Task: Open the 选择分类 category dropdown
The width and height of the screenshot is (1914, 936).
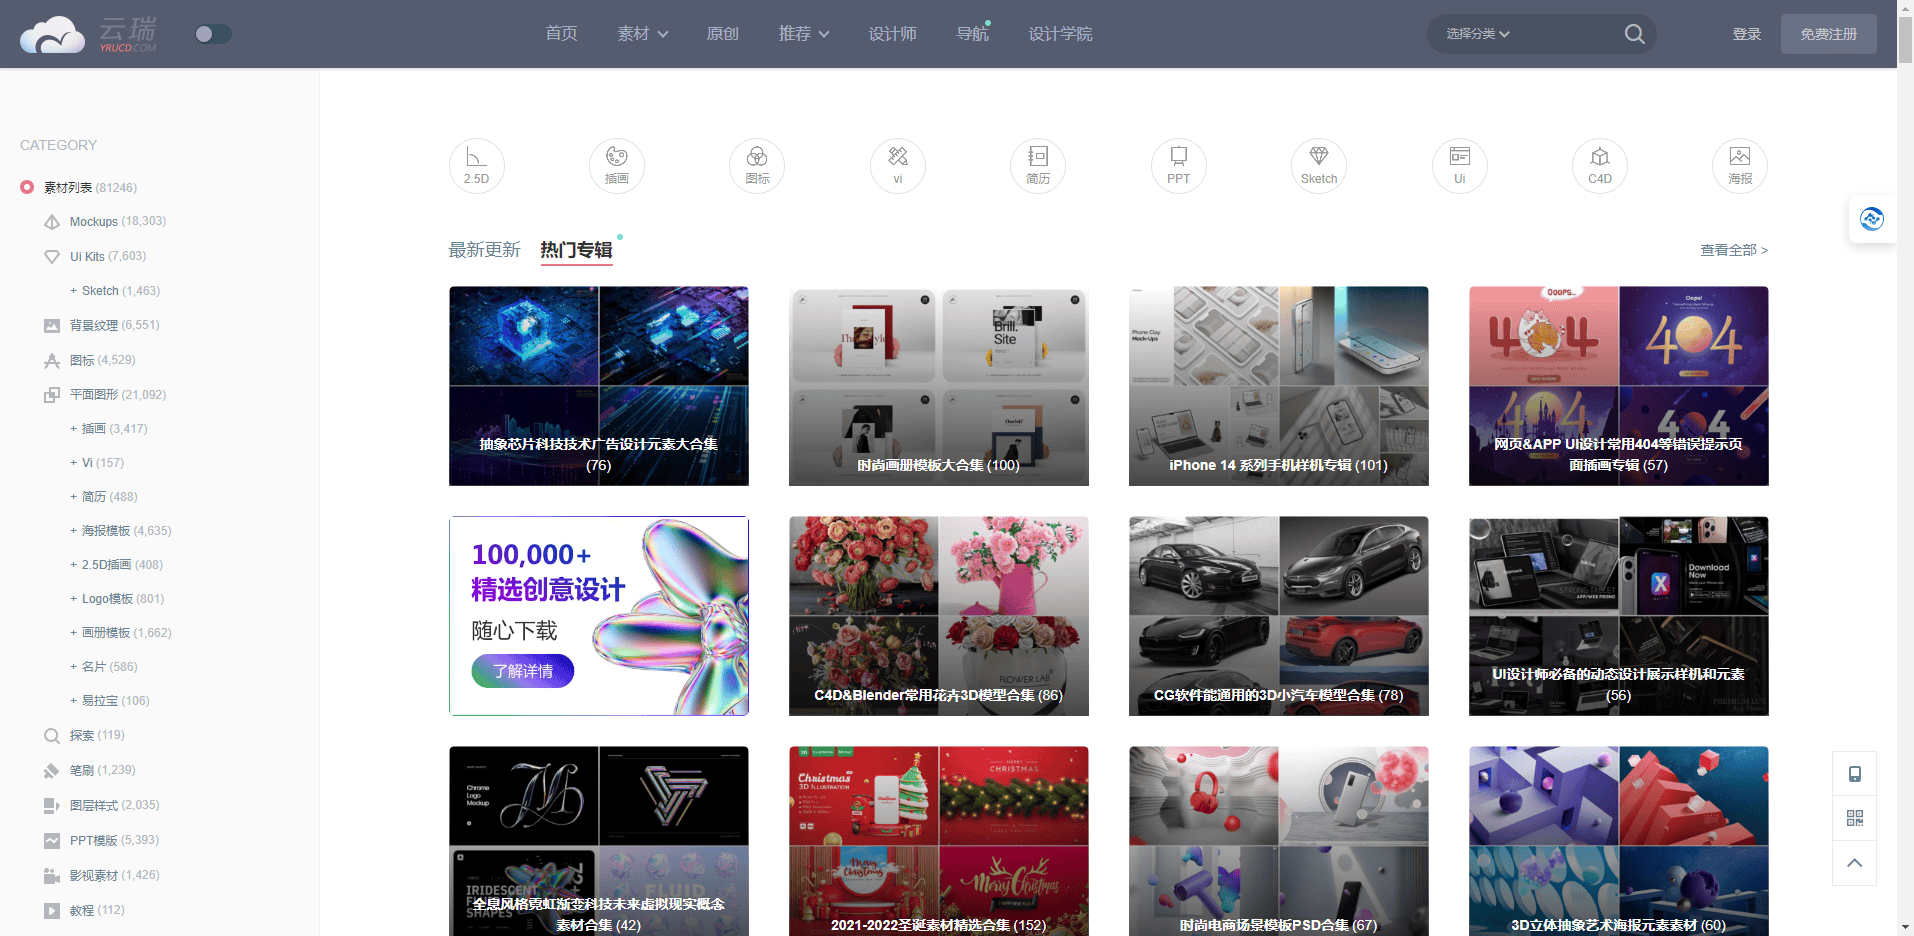Action: [x=1477, y=34]
